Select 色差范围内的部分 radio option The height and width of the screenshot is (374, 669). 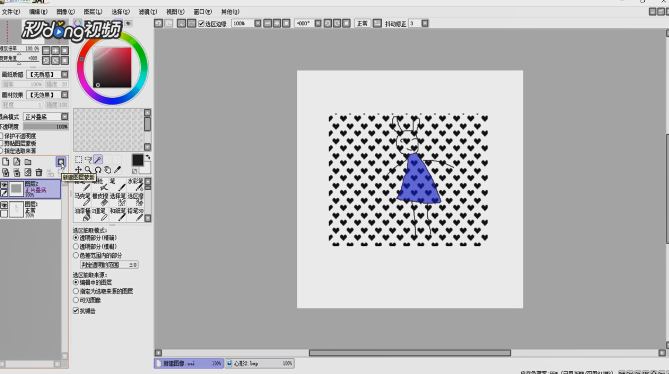76,255
